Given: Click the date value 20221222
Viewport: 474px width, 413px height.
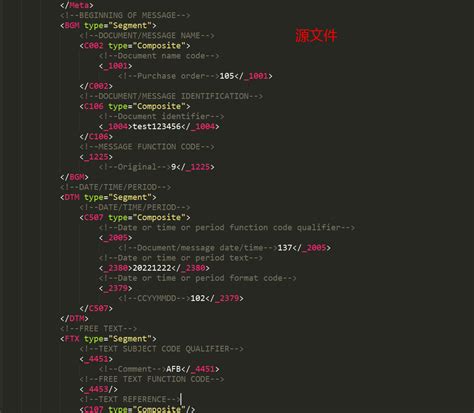Looking at the screenshot, I should coord(152,268).
